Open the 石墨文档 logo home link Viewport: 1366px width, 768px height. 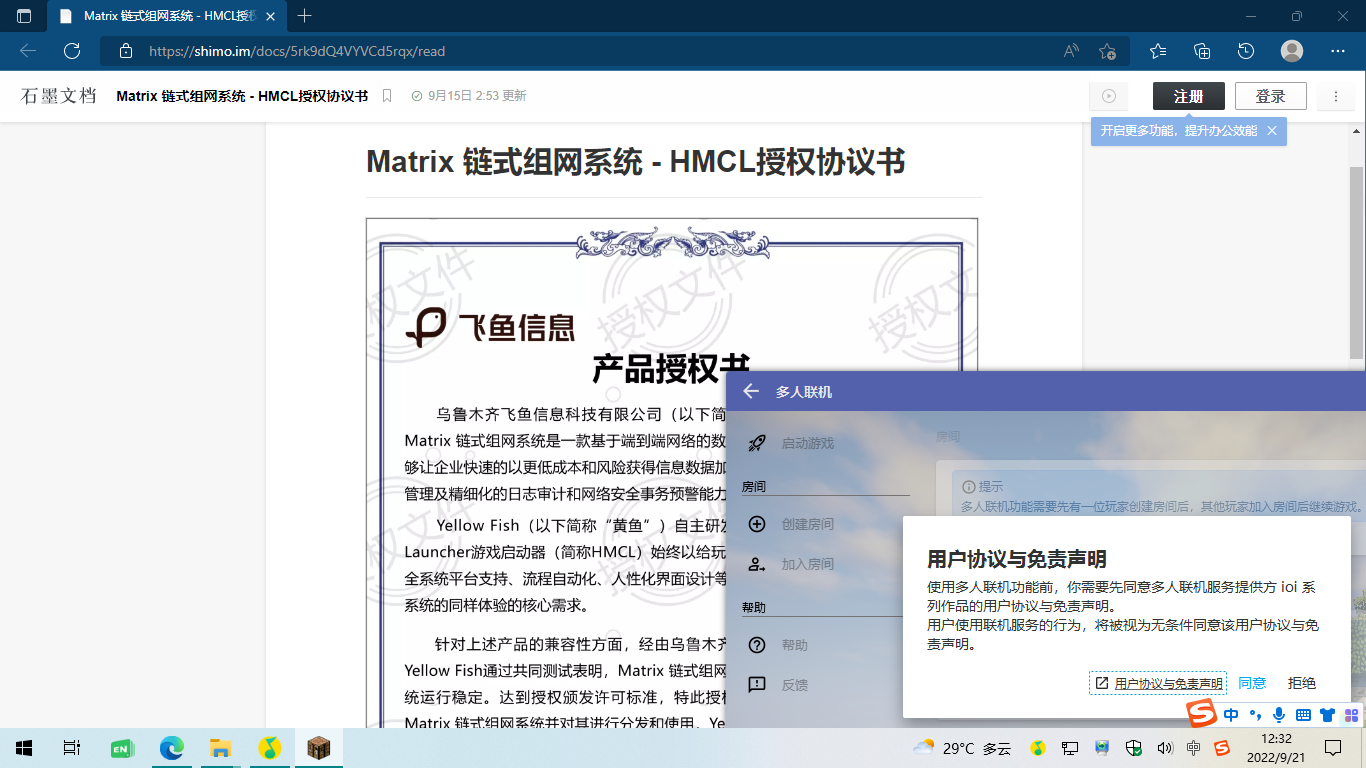58,96
